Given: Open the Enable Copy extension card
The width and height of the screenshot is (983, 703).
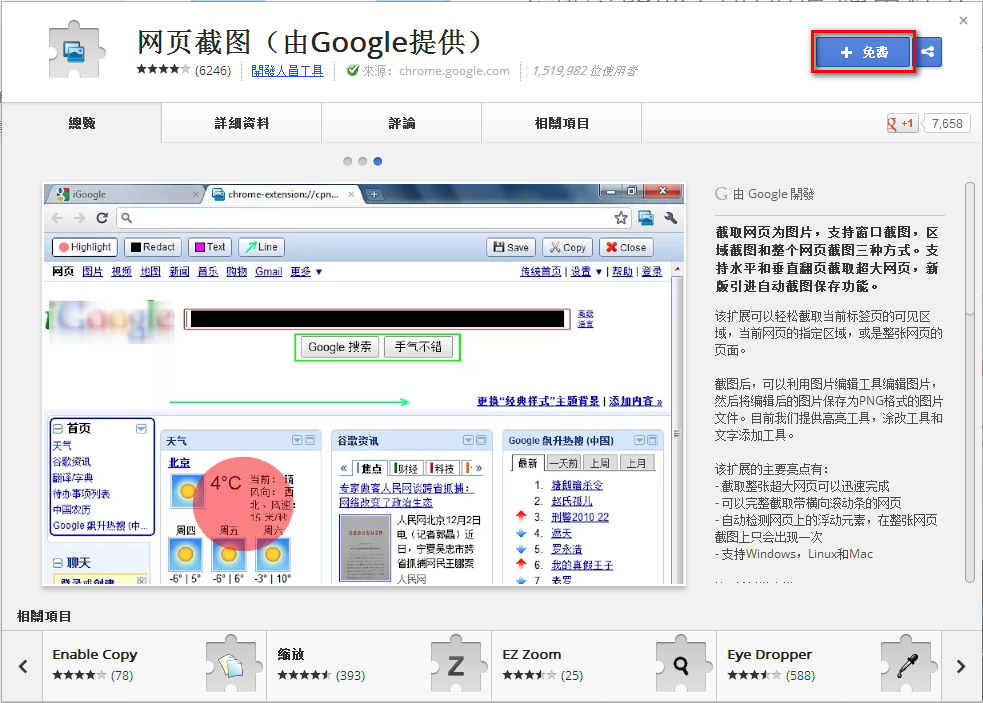Looking at the screenshot, I should pyautogui.click(x=155, y=666).
